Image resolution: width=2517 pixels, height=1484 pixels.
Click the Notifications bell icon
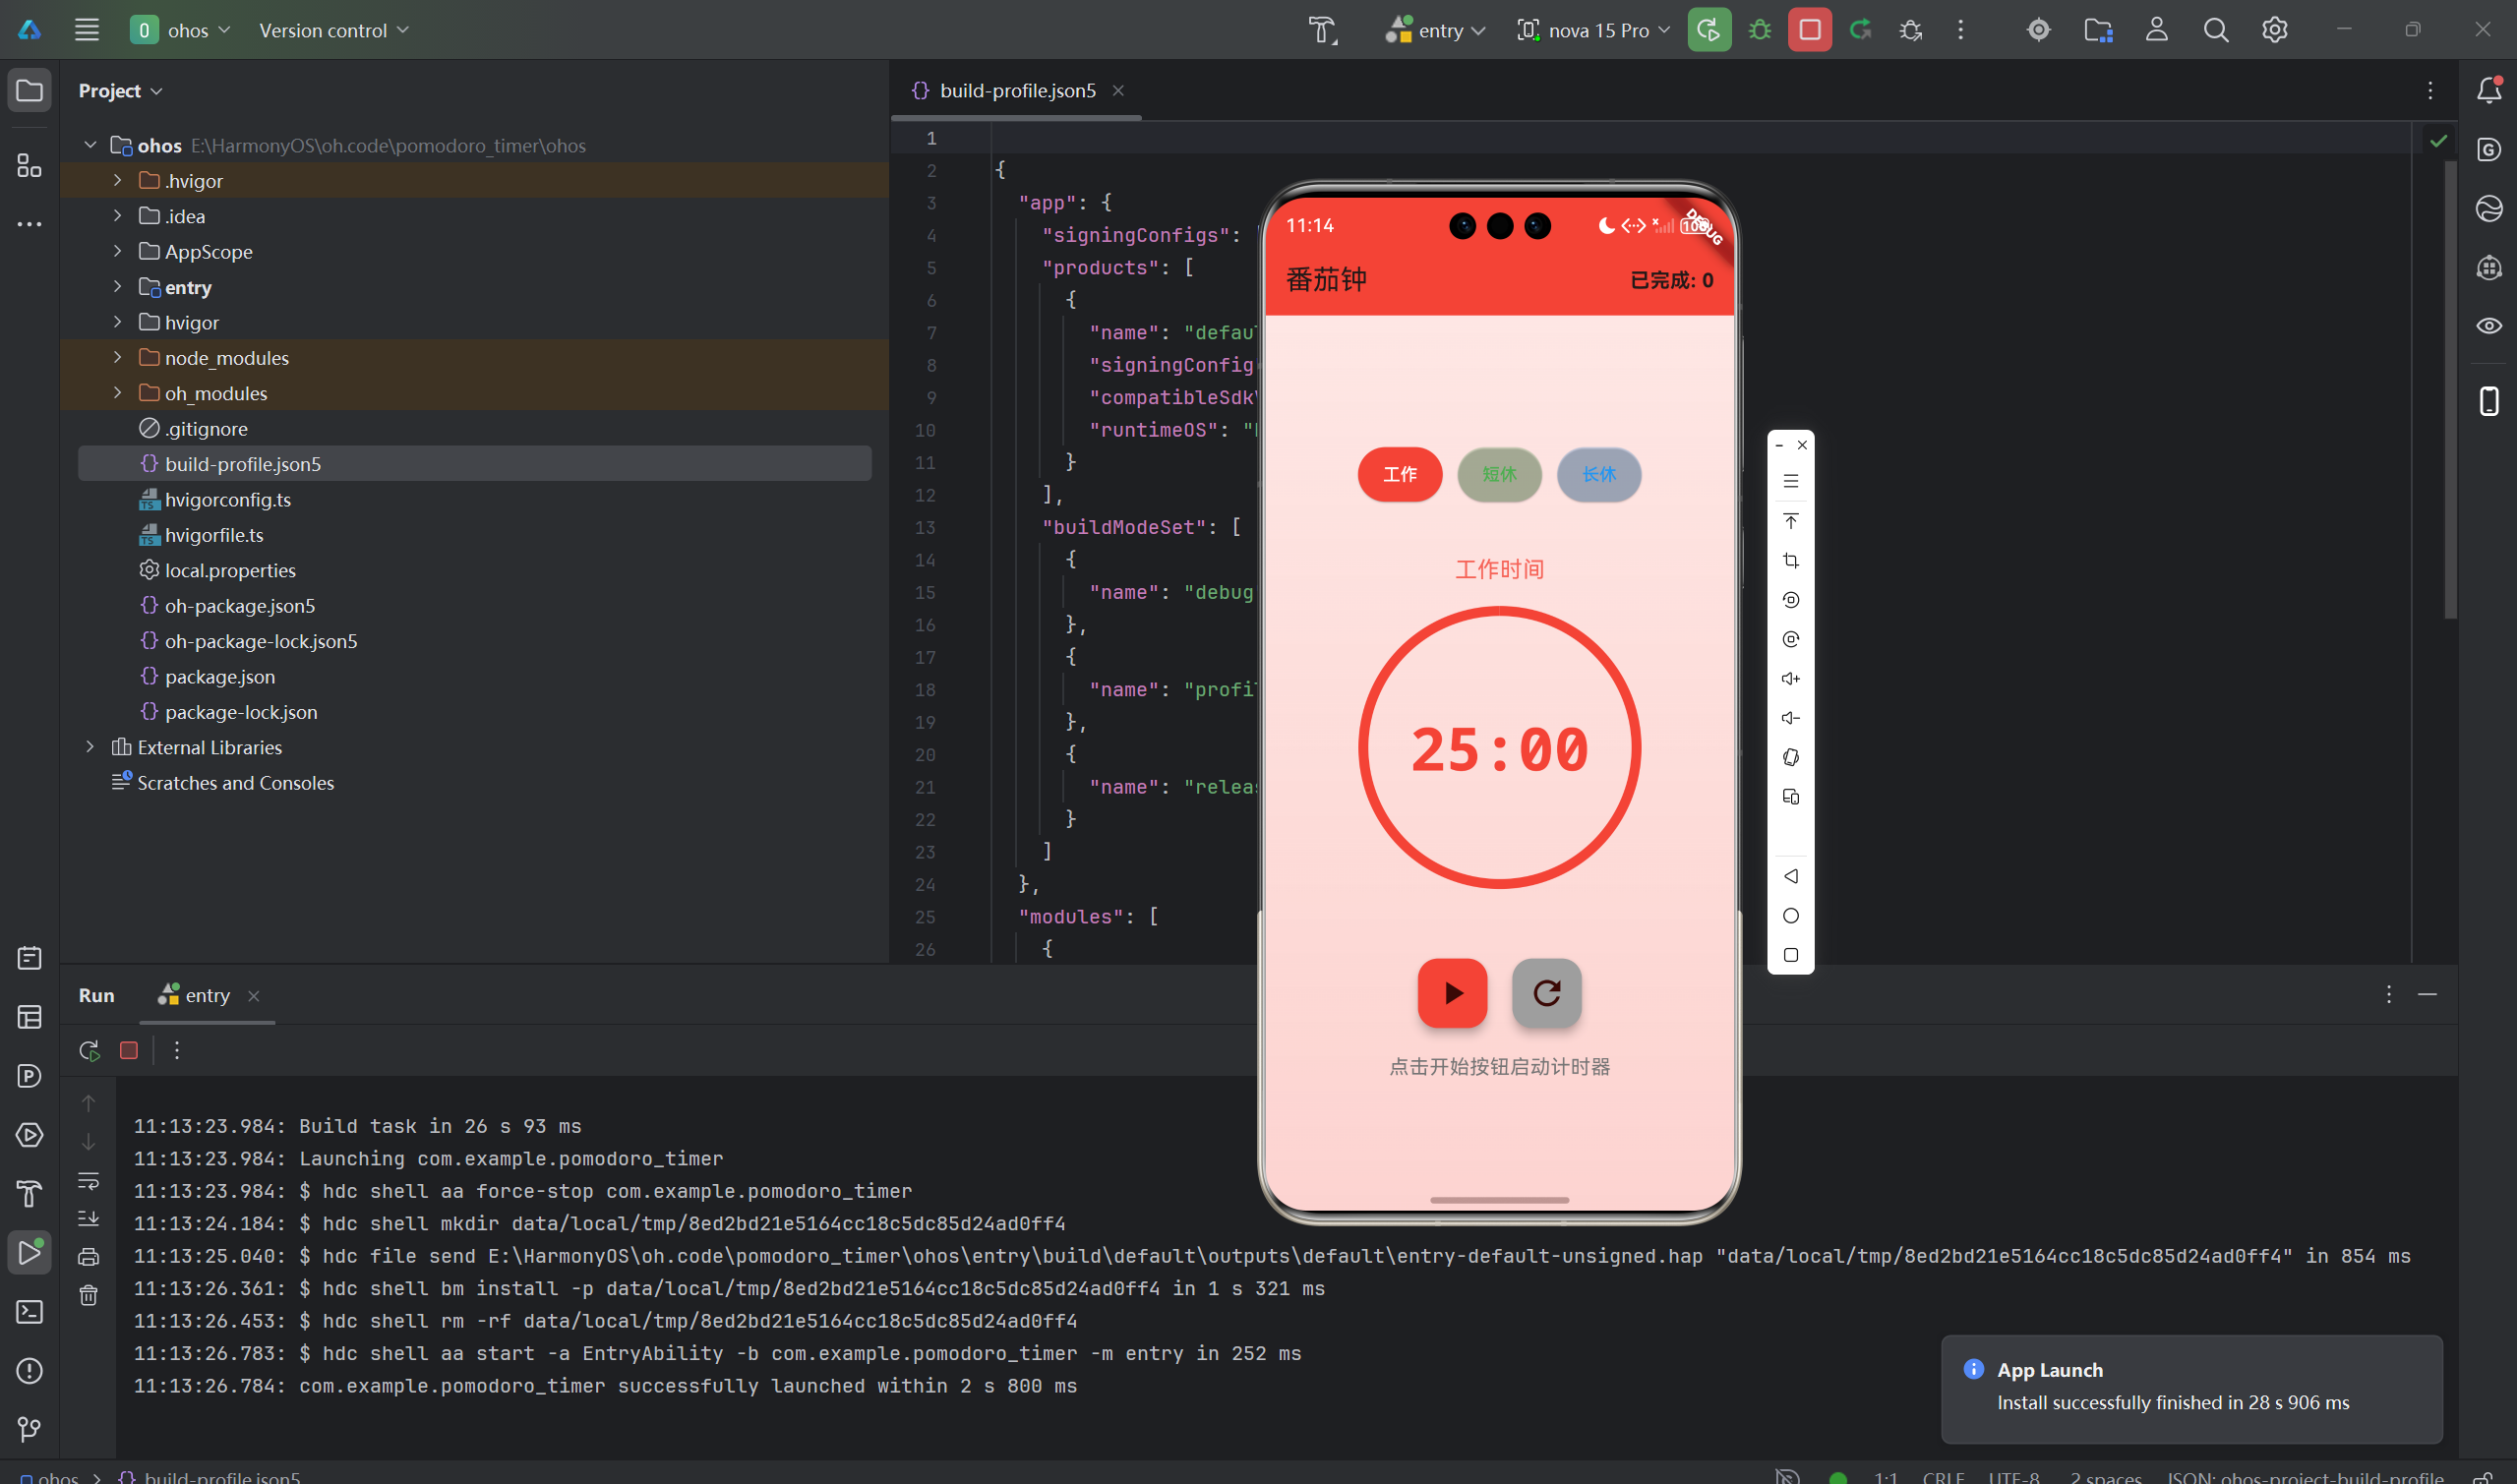(x=2488, y=91)
